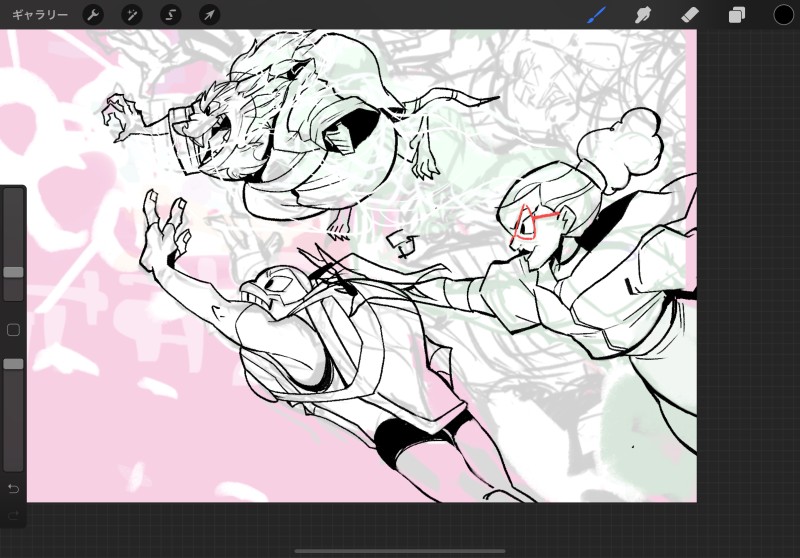The width and height of the screenshot is (800, 558).
Task: Select the Smudge tool
Action: (x=643, y=15)
